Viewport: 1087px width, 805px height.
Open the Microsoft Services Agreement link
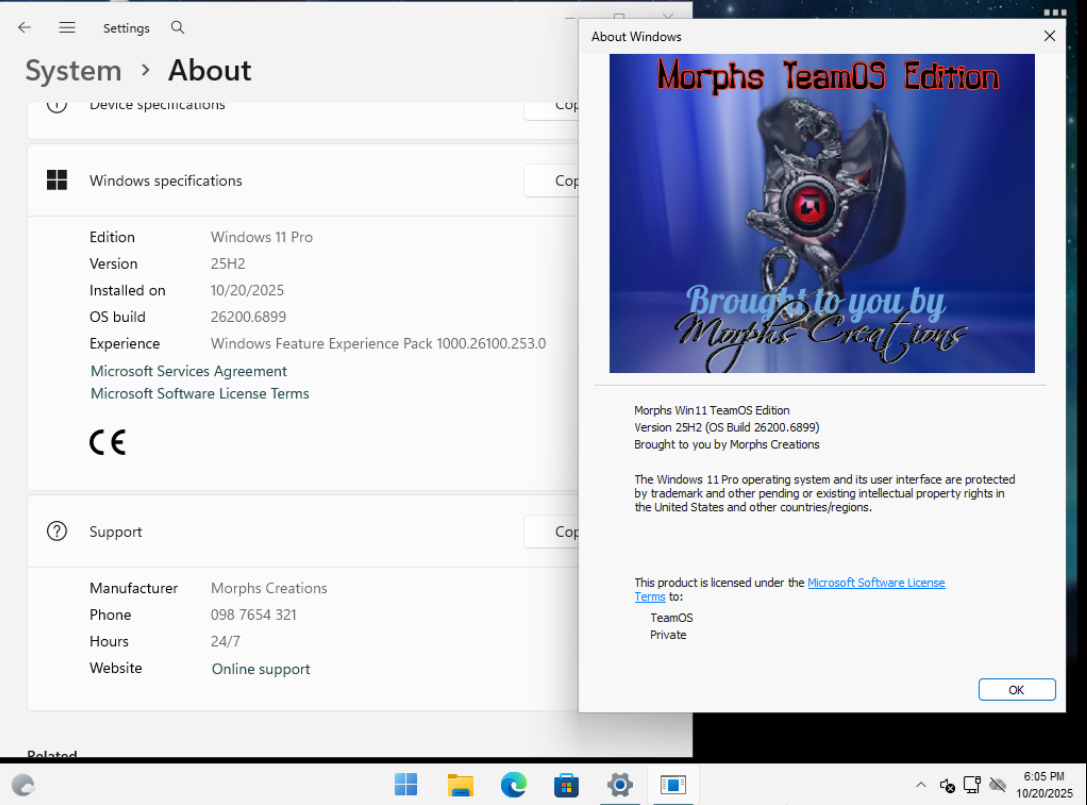point(189,371)
